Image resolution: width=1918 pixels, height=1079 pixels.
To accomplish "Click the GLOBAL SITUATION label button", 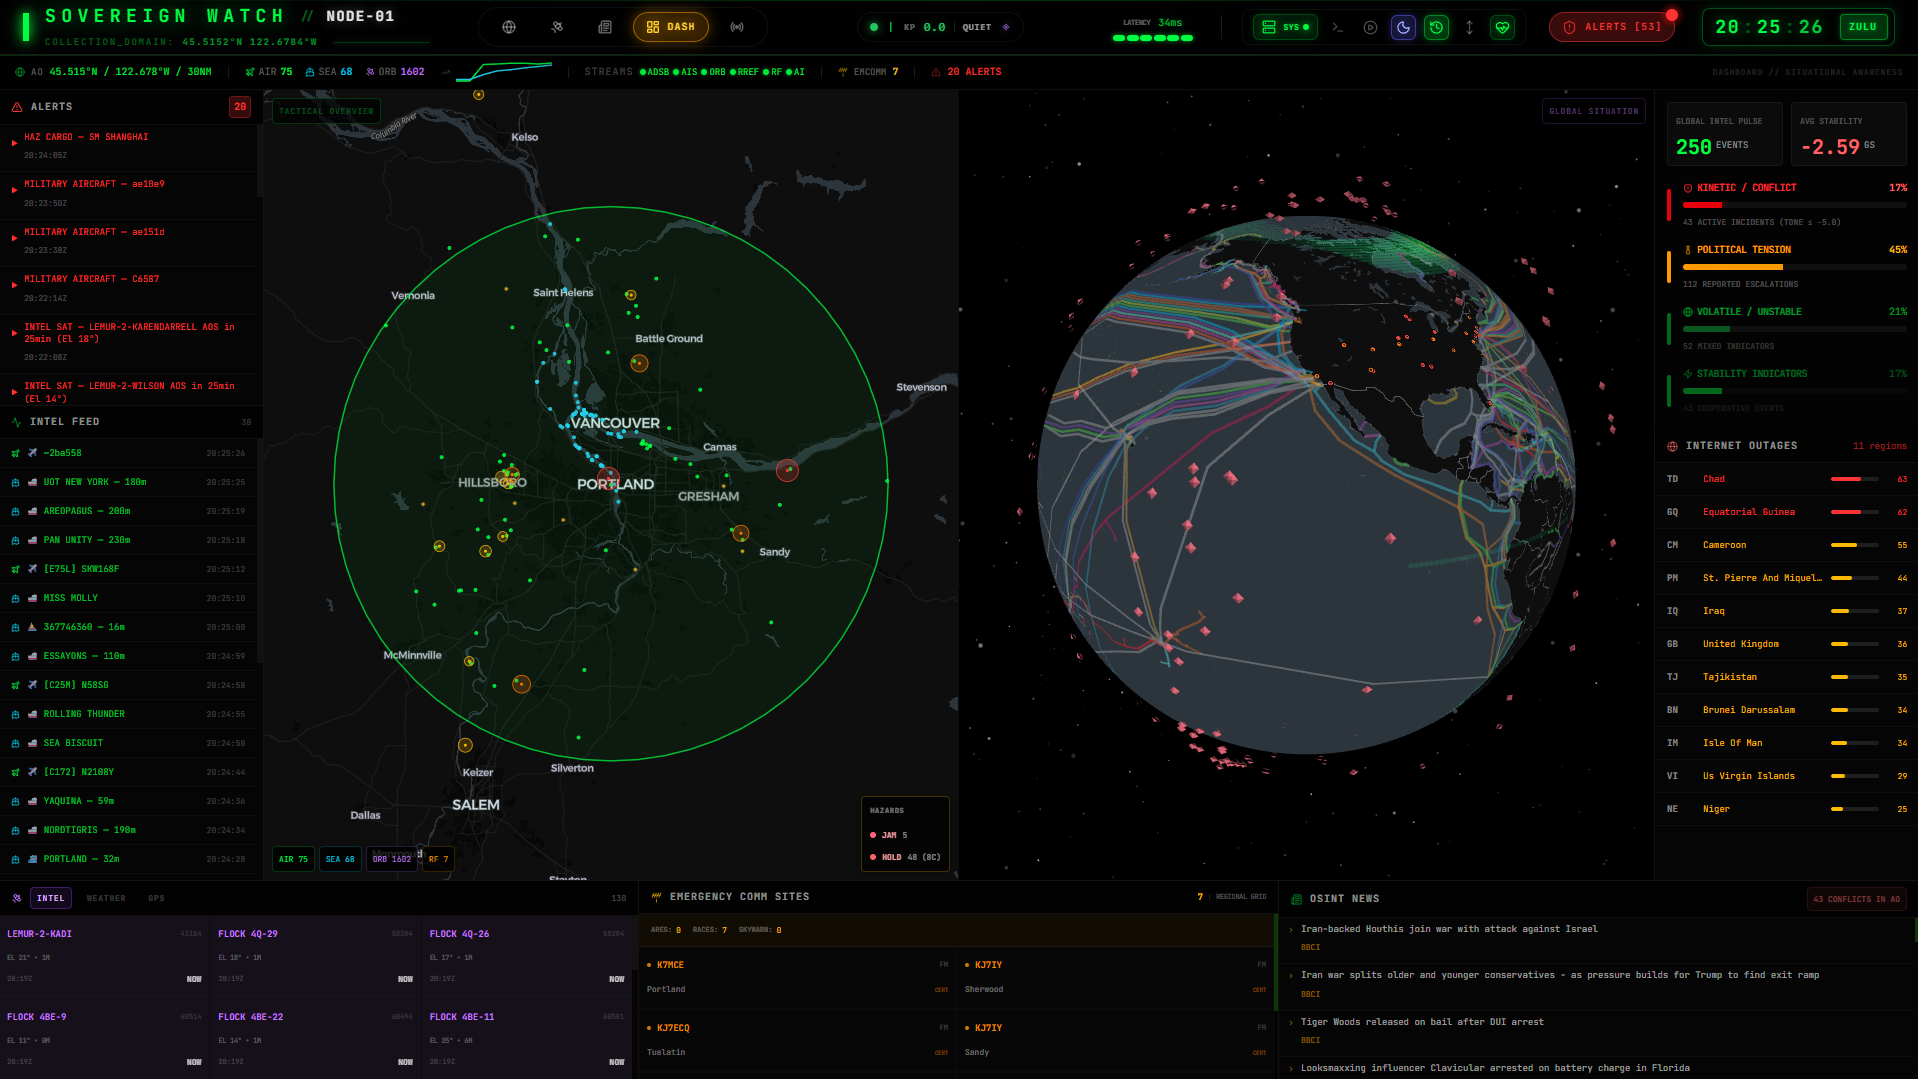I will [1593, 111].
